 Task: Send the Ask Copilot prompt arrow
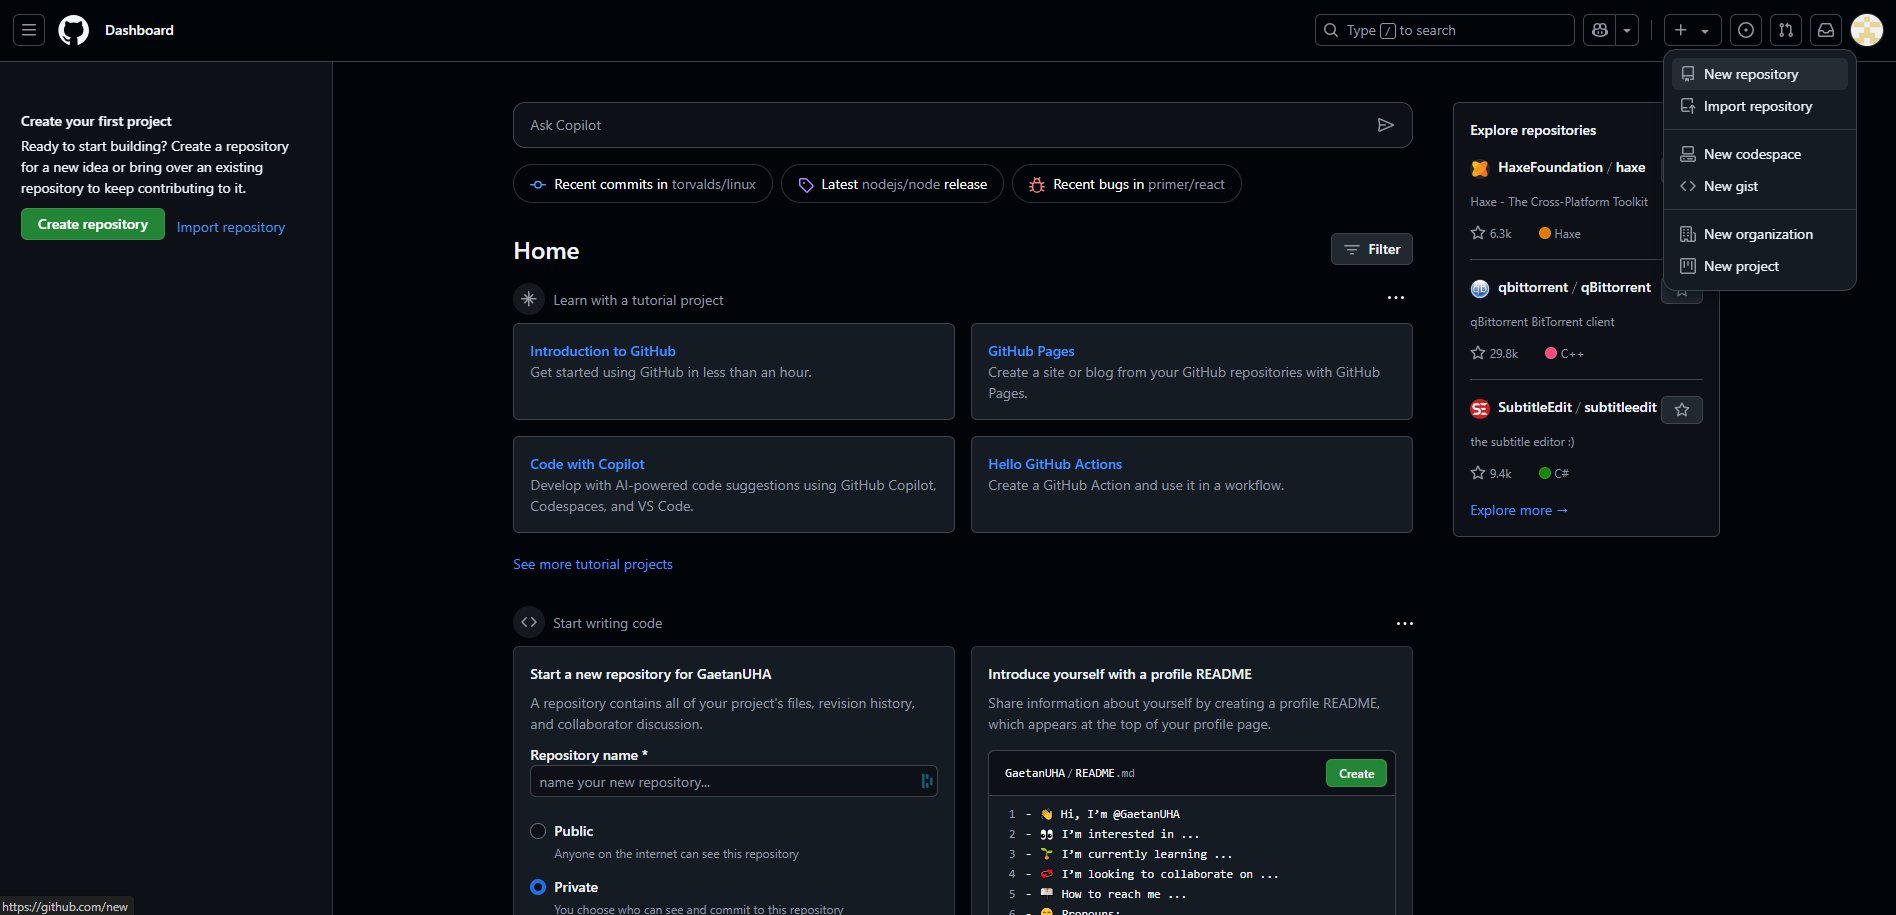point(1385,125)
